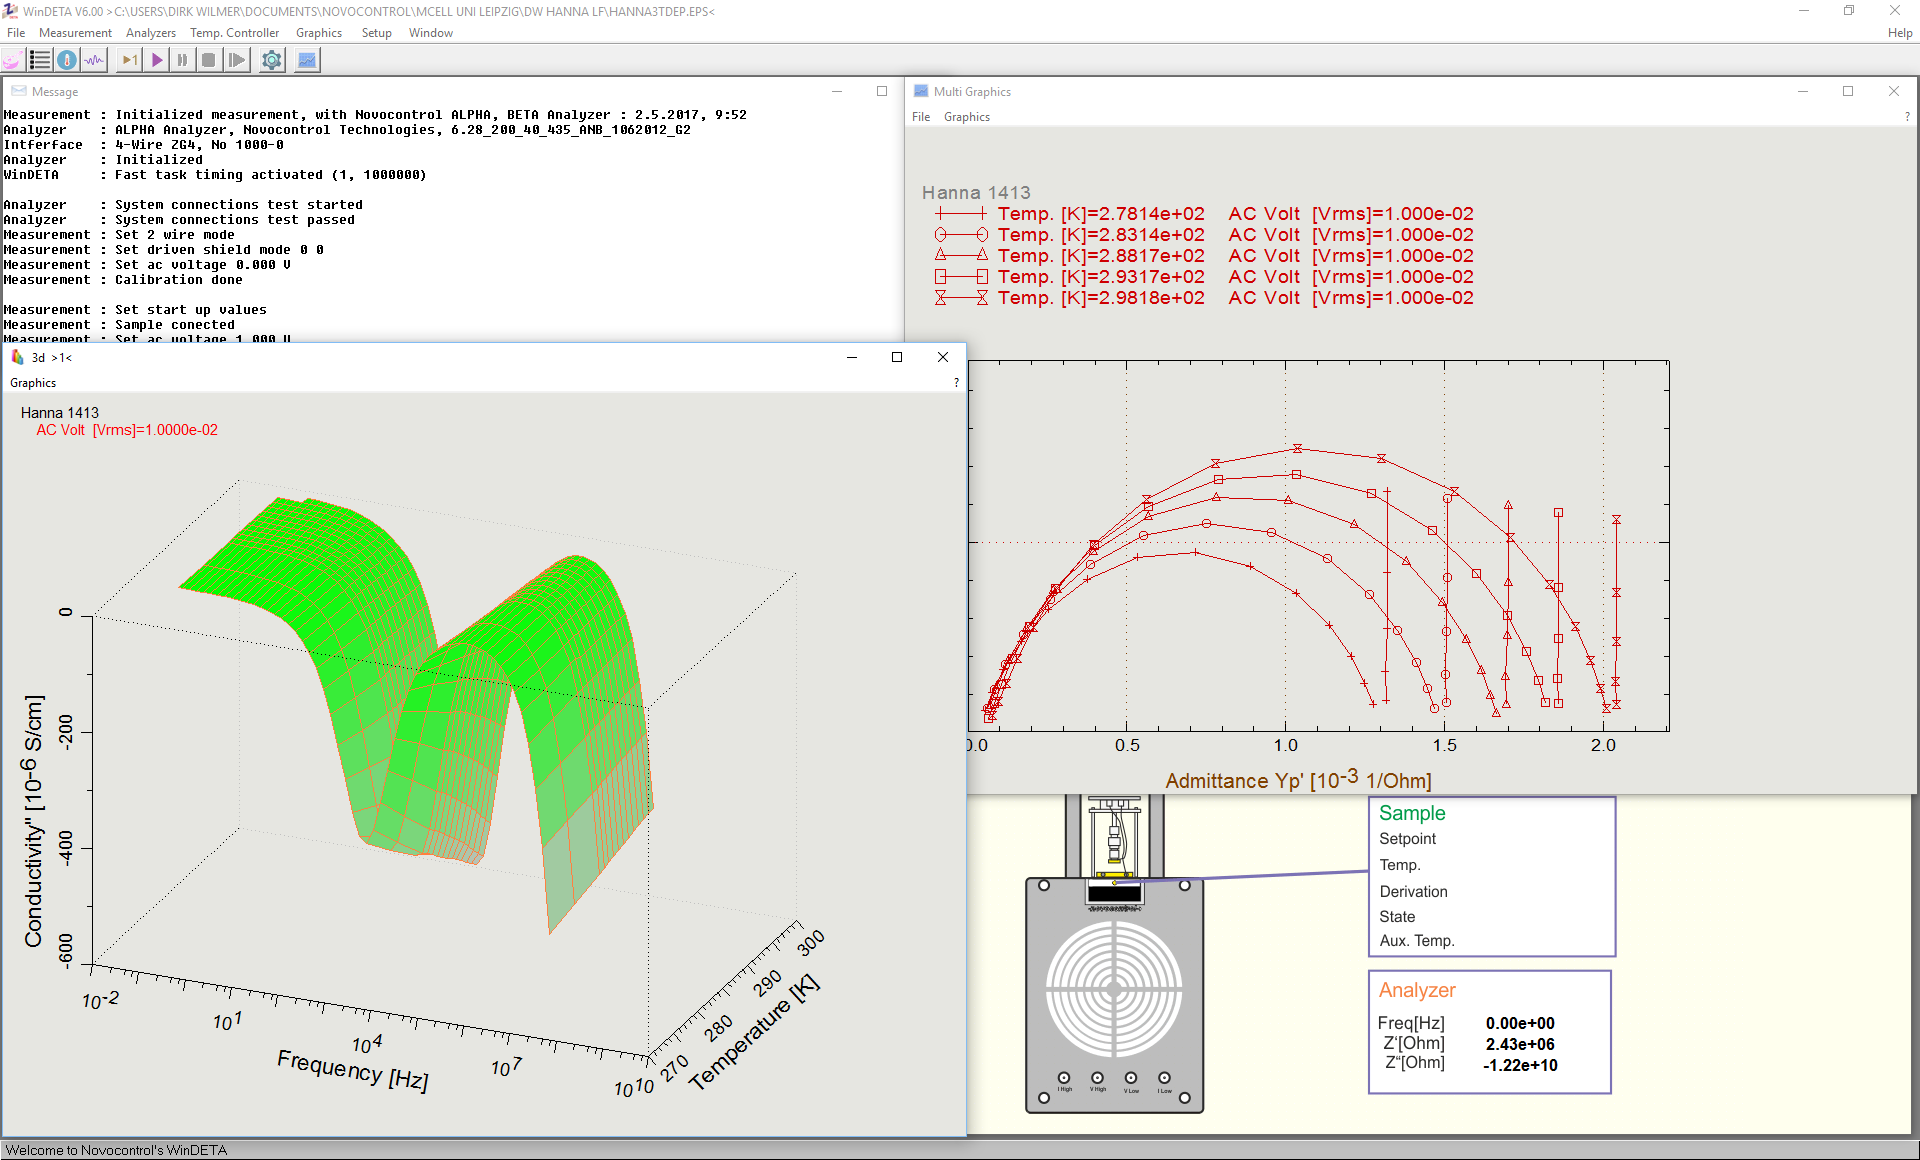Click the Z''[Ohm] value -1.22e+10

coord(1520,1065)
